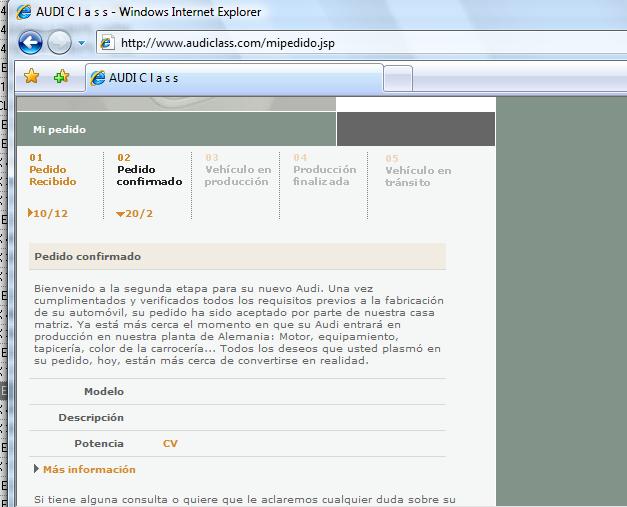Click the window title AUDI Class text
Image resolution: width=627 pixels, height=507 pixels.
[x=148, y=12]
